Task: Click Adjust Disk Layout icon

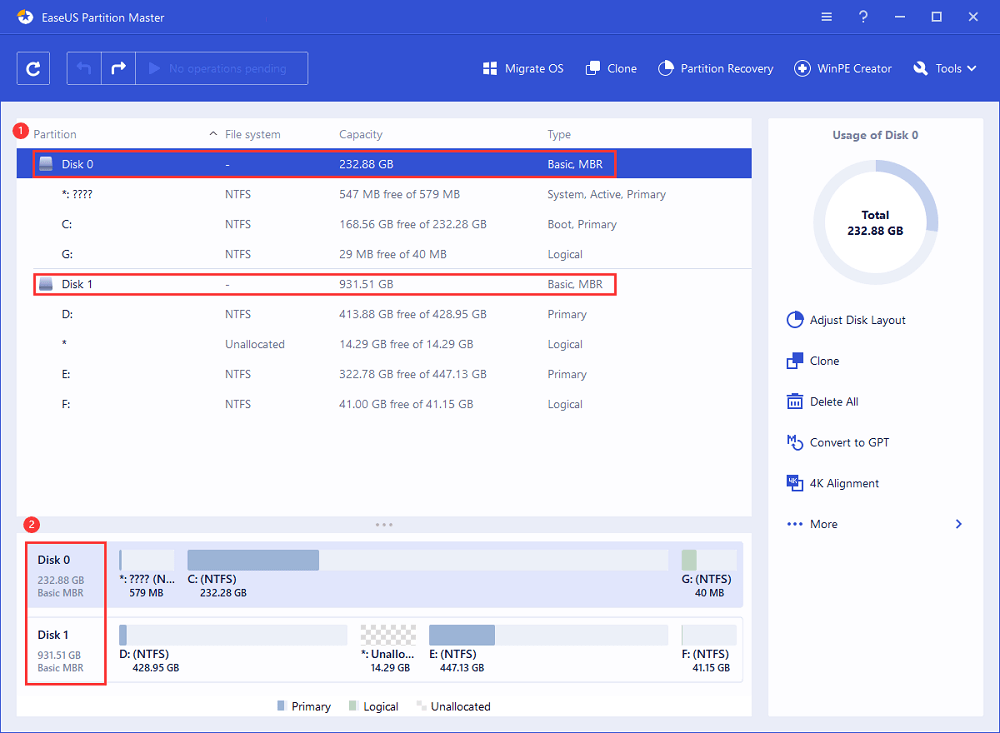Action: 795,320
